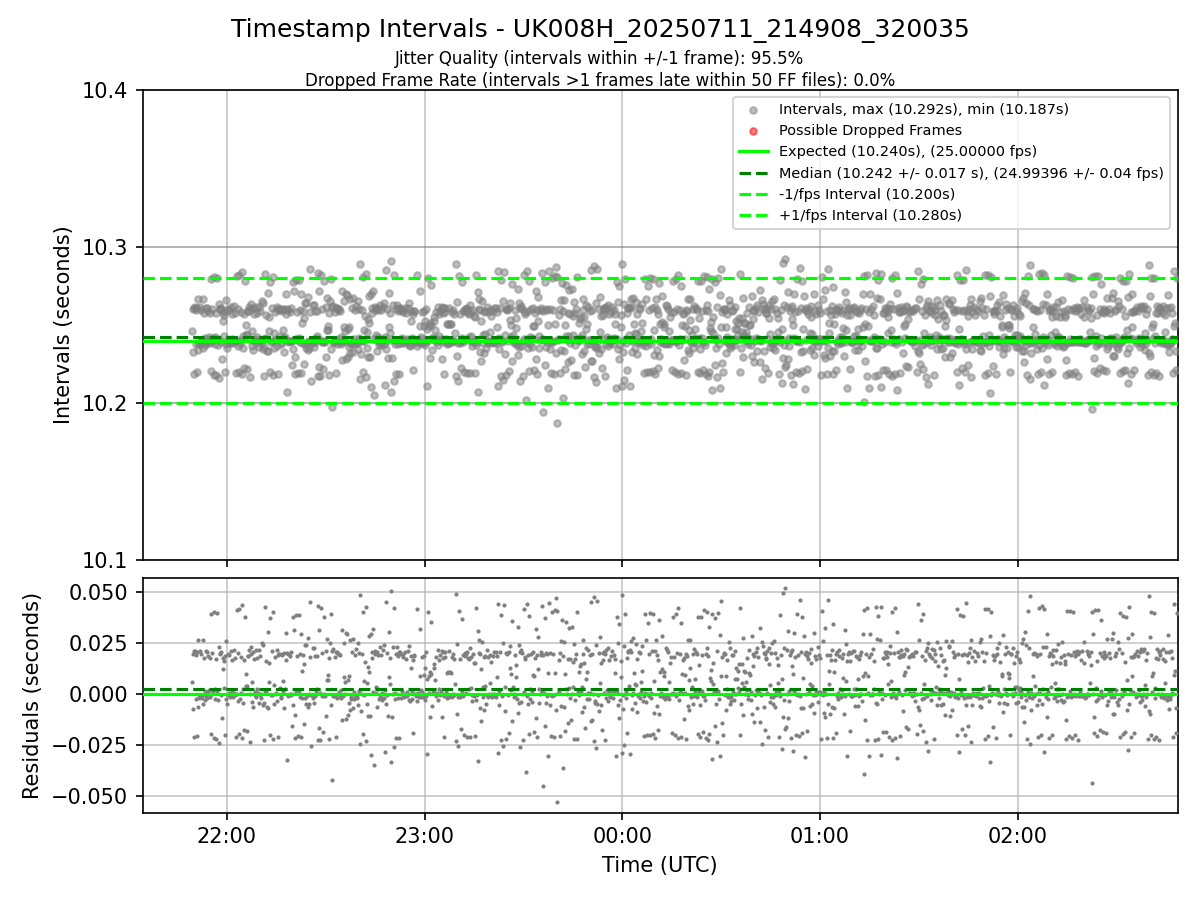This screenshot has height=900, width=1200.
Task: Select the Dropped Frame Rate 0.0% subtitle
Action: (600, 80)
